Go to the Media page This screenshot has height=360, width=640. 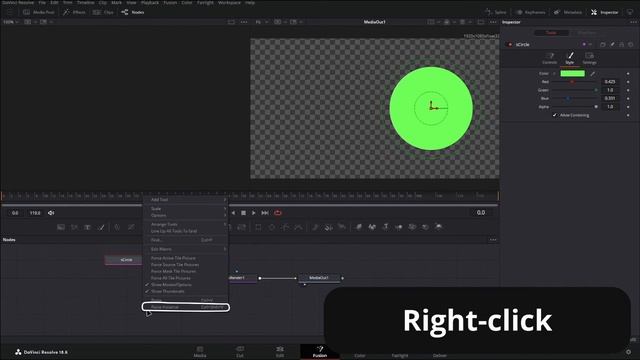[x=200, y=352]
